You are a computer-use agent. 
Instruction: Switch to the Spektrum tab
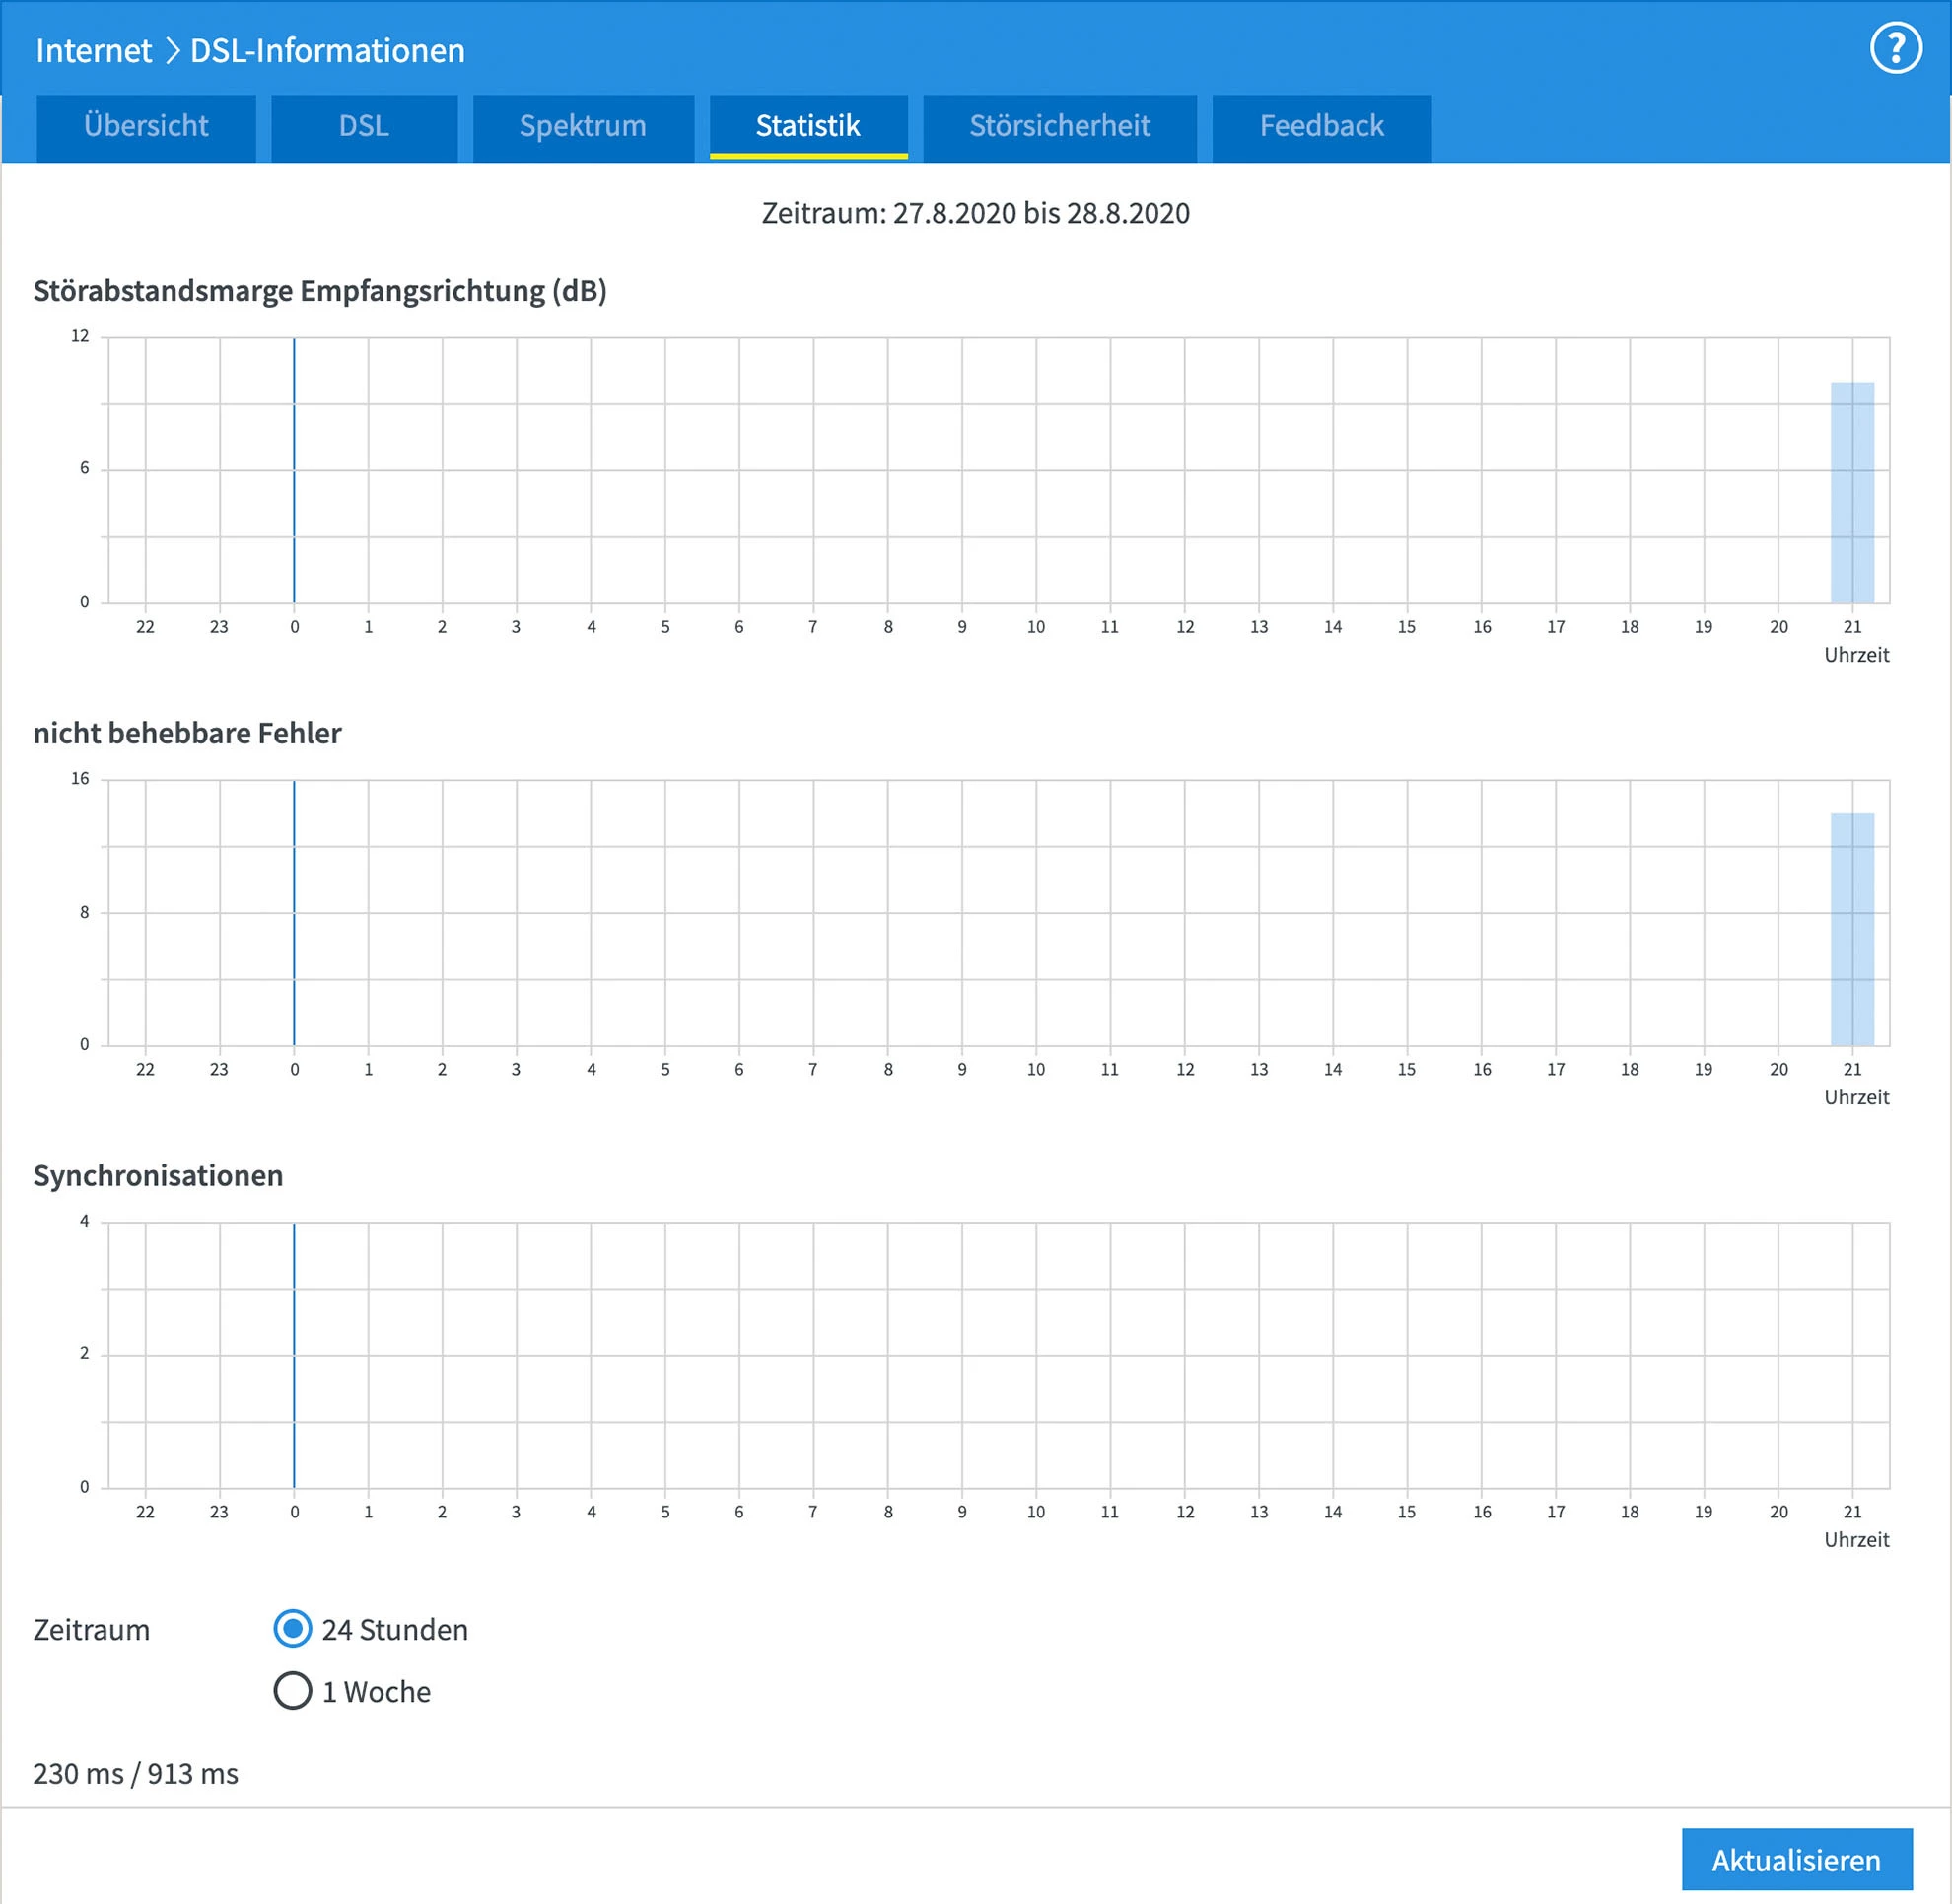pyautogui.click(x=583, y=127)
